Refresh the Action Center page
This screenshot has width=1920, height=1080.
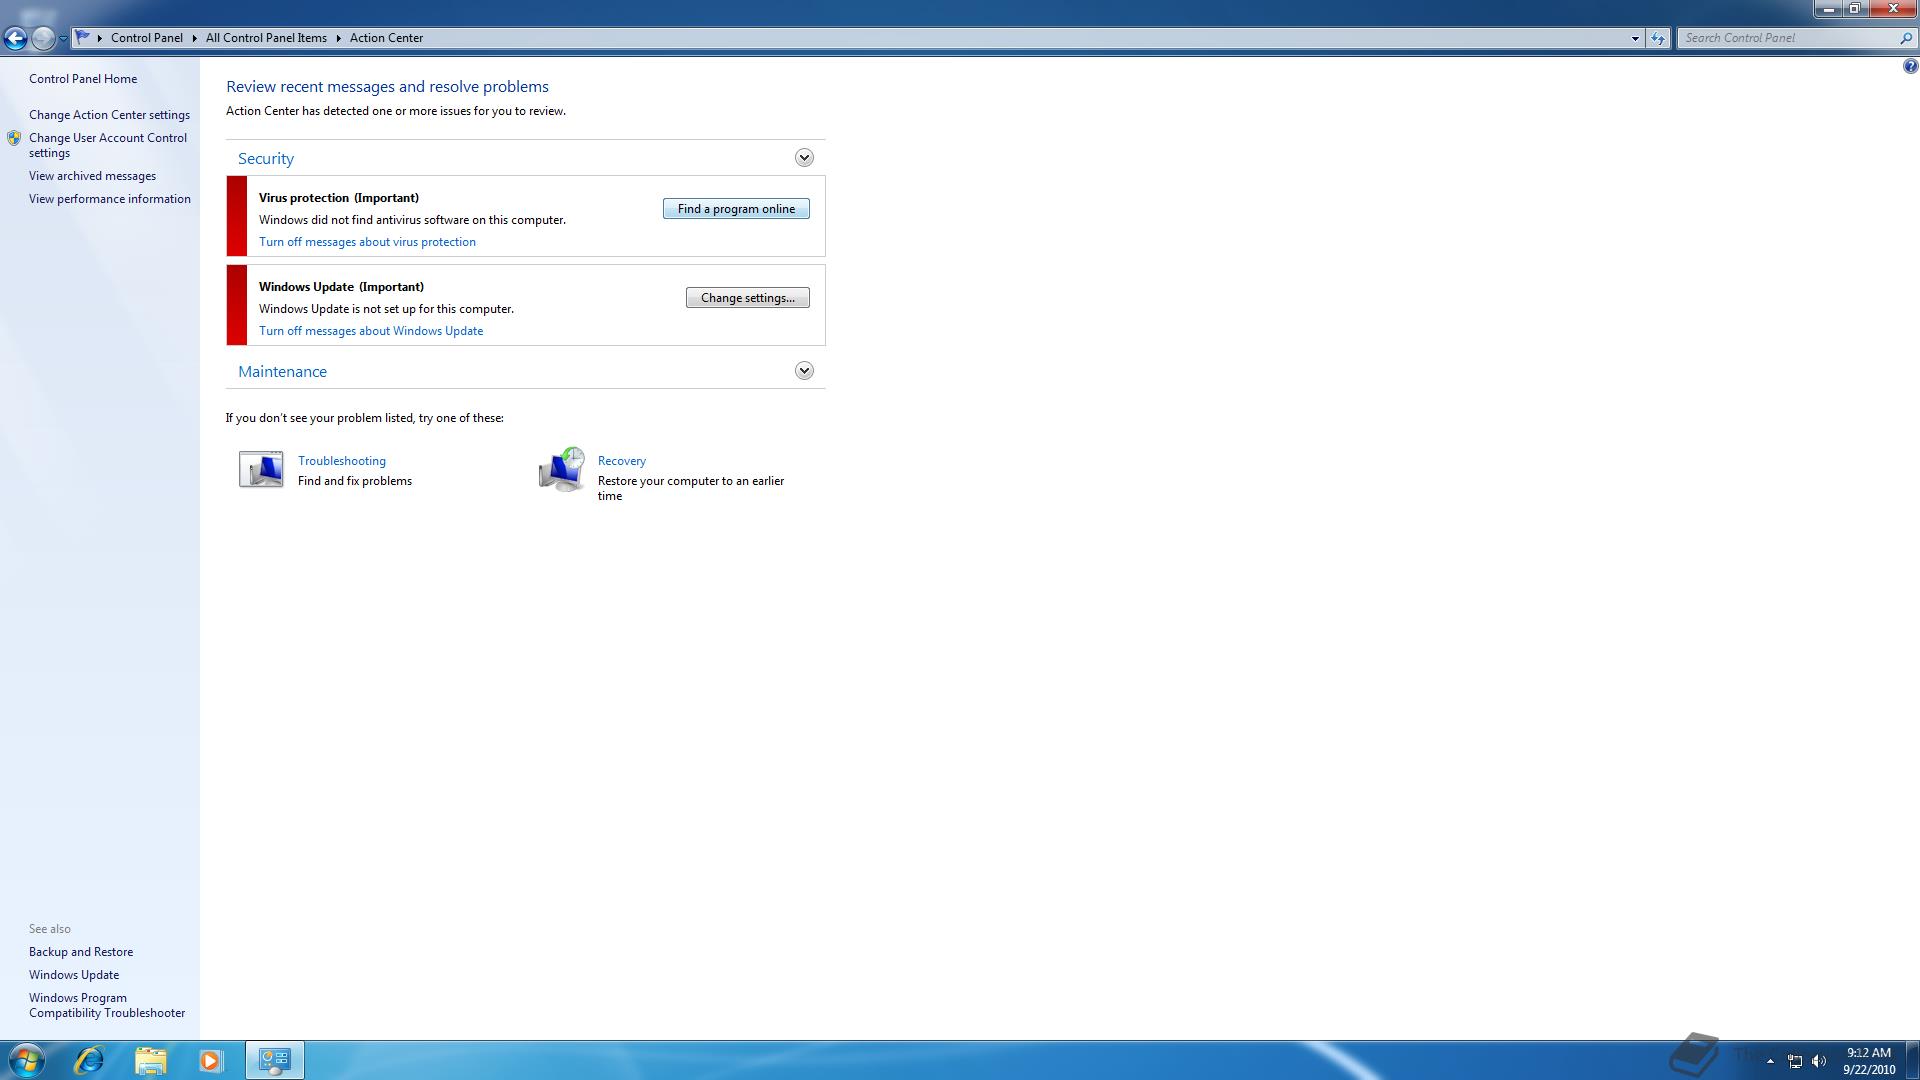tap(1658, 38)
